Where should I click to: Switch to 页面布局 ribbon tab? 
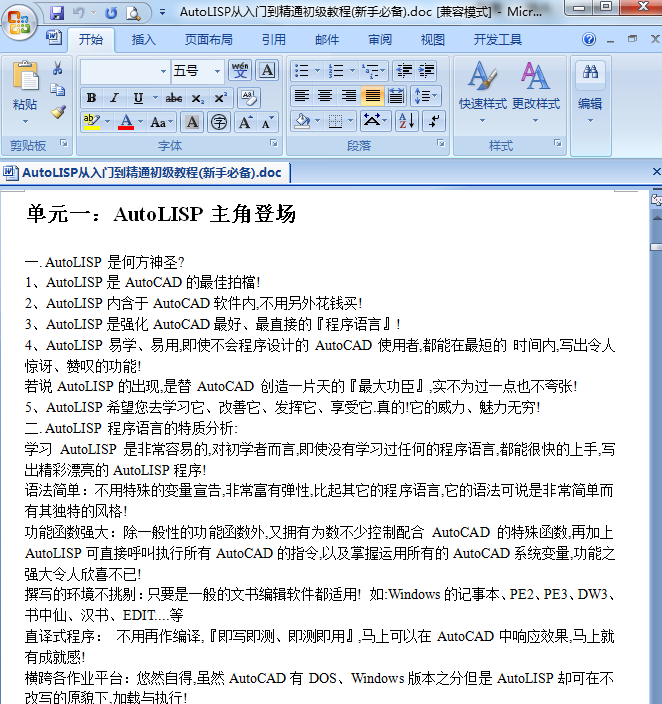(x=209, y=40)
